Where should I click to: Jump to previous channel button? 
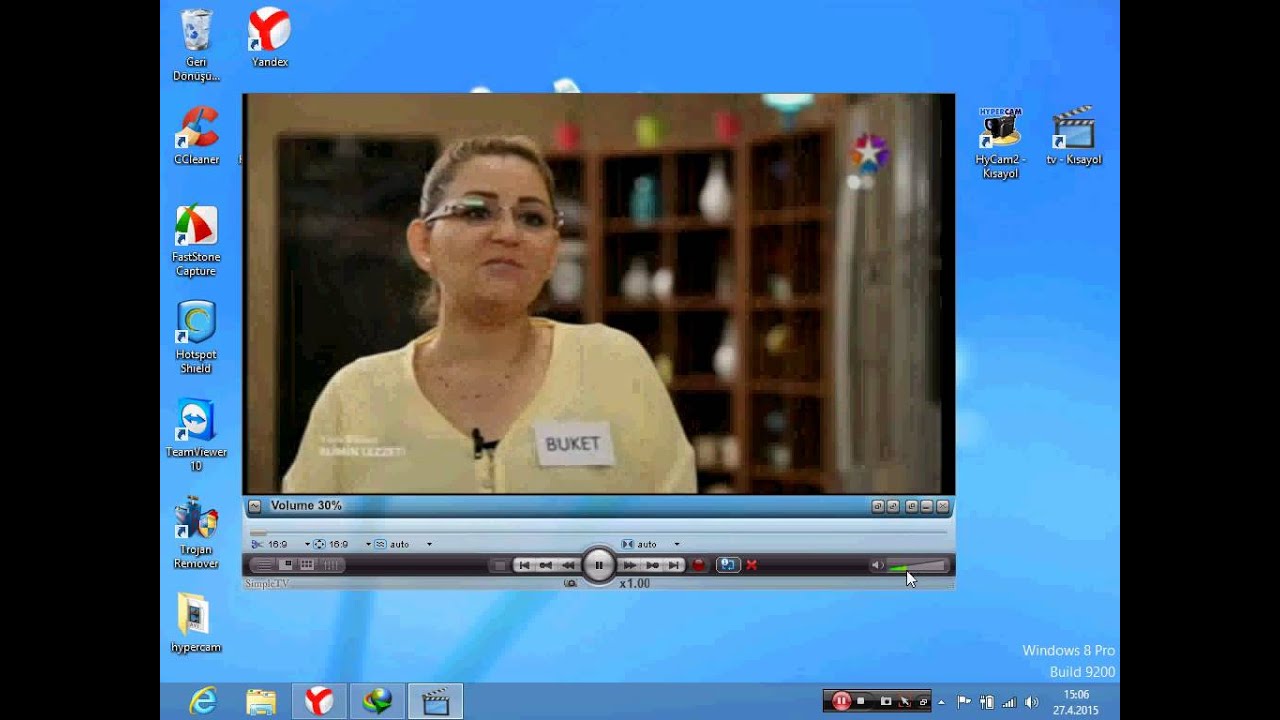click(524, 565)
